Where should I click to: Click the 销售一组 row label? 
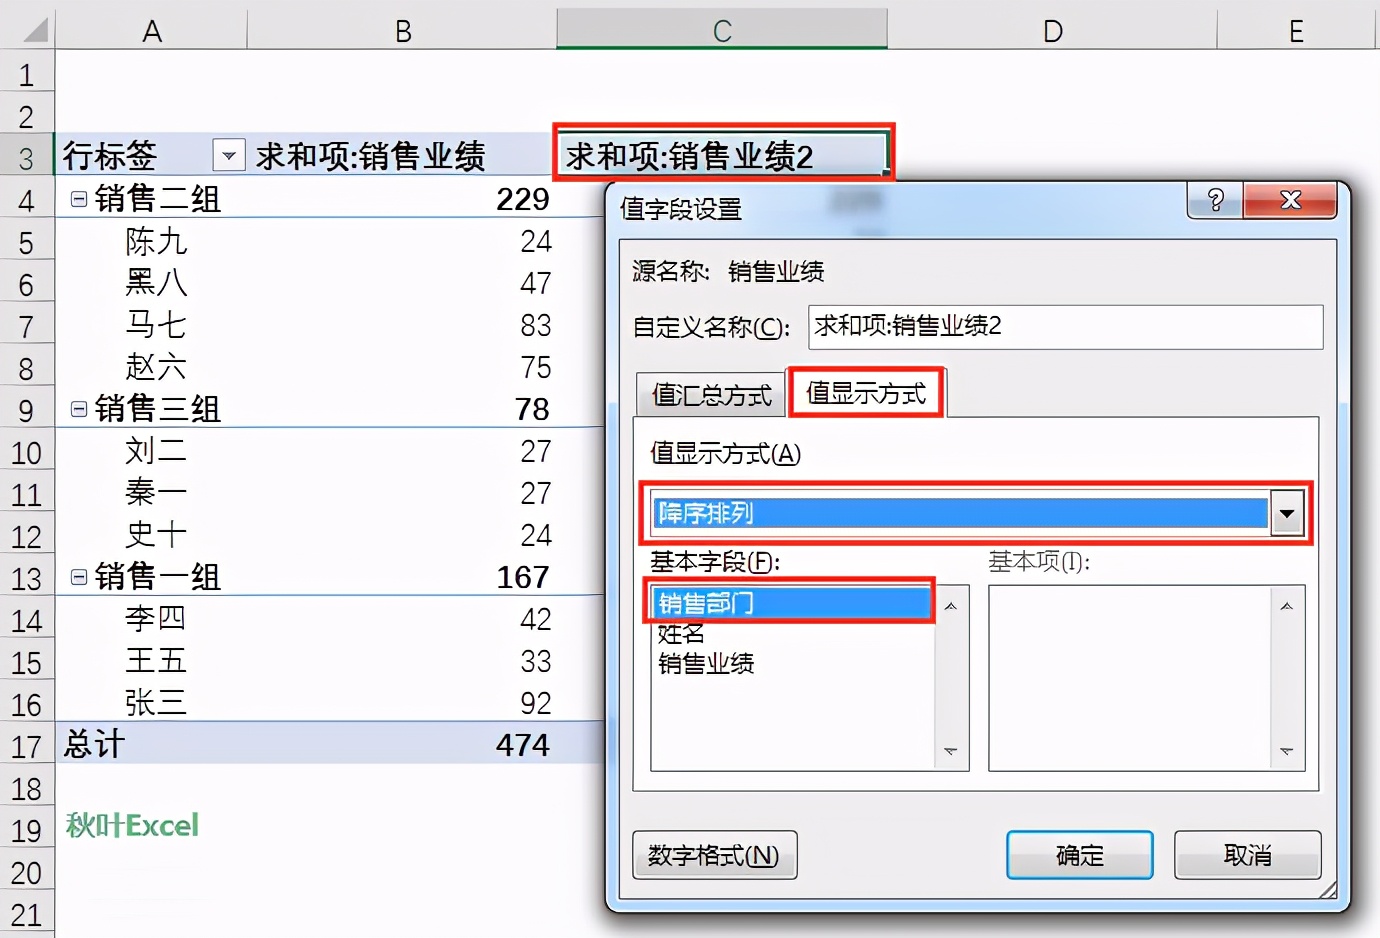[157, 576]
